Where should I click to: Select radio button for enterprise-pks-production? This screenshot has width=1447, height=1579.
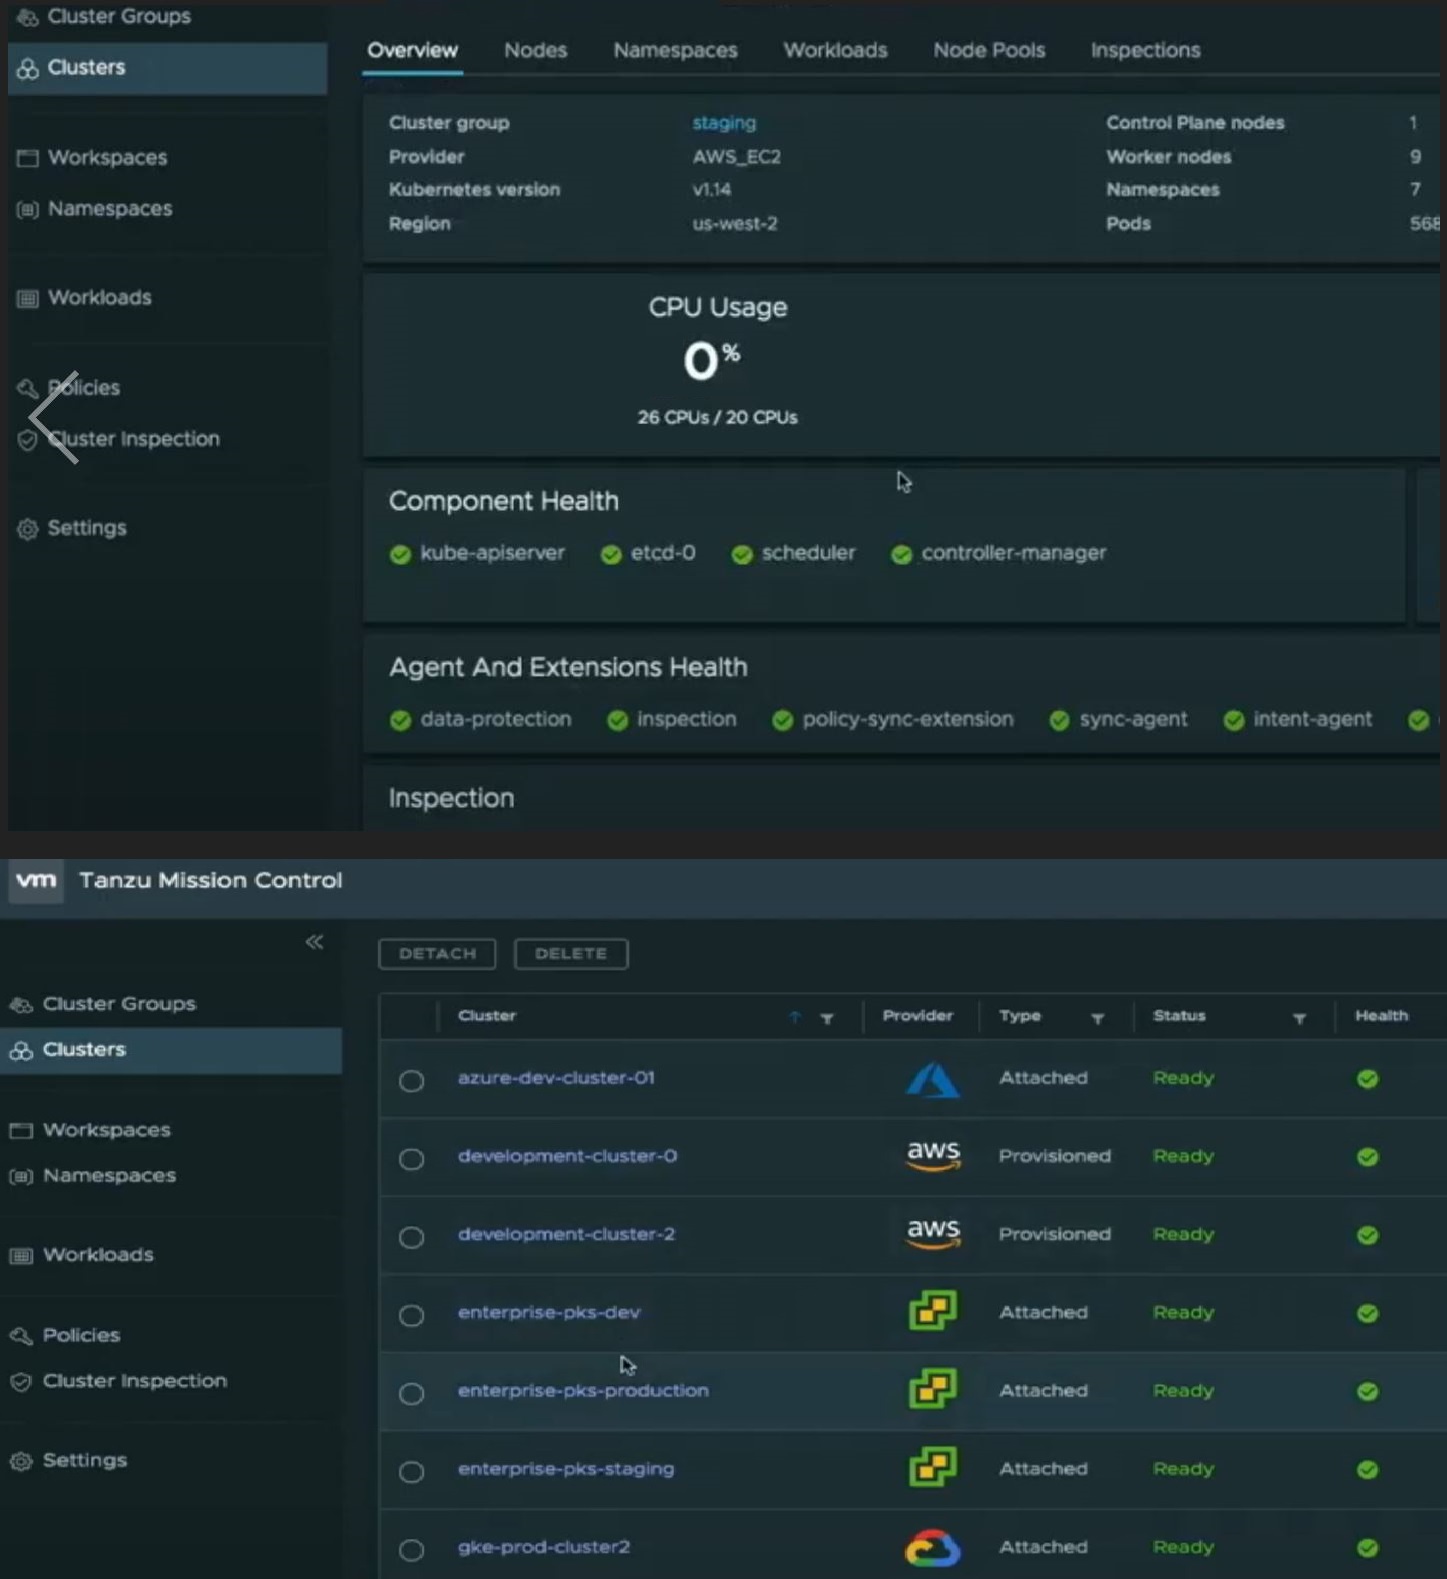coord(411,1393)
